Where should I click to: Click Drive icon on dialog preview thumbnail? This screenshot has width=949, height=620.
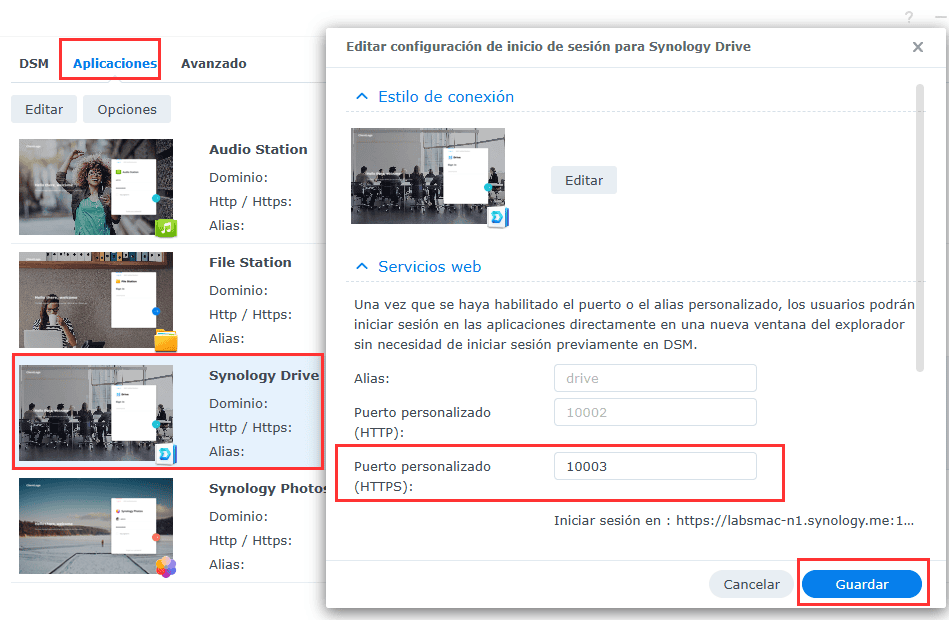click(498, 217)
